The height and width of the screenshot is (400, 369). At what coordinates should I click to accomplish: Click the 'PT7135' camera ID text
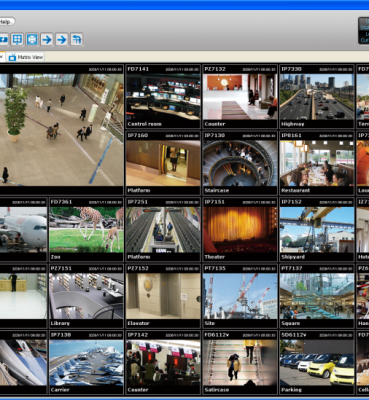215,268
